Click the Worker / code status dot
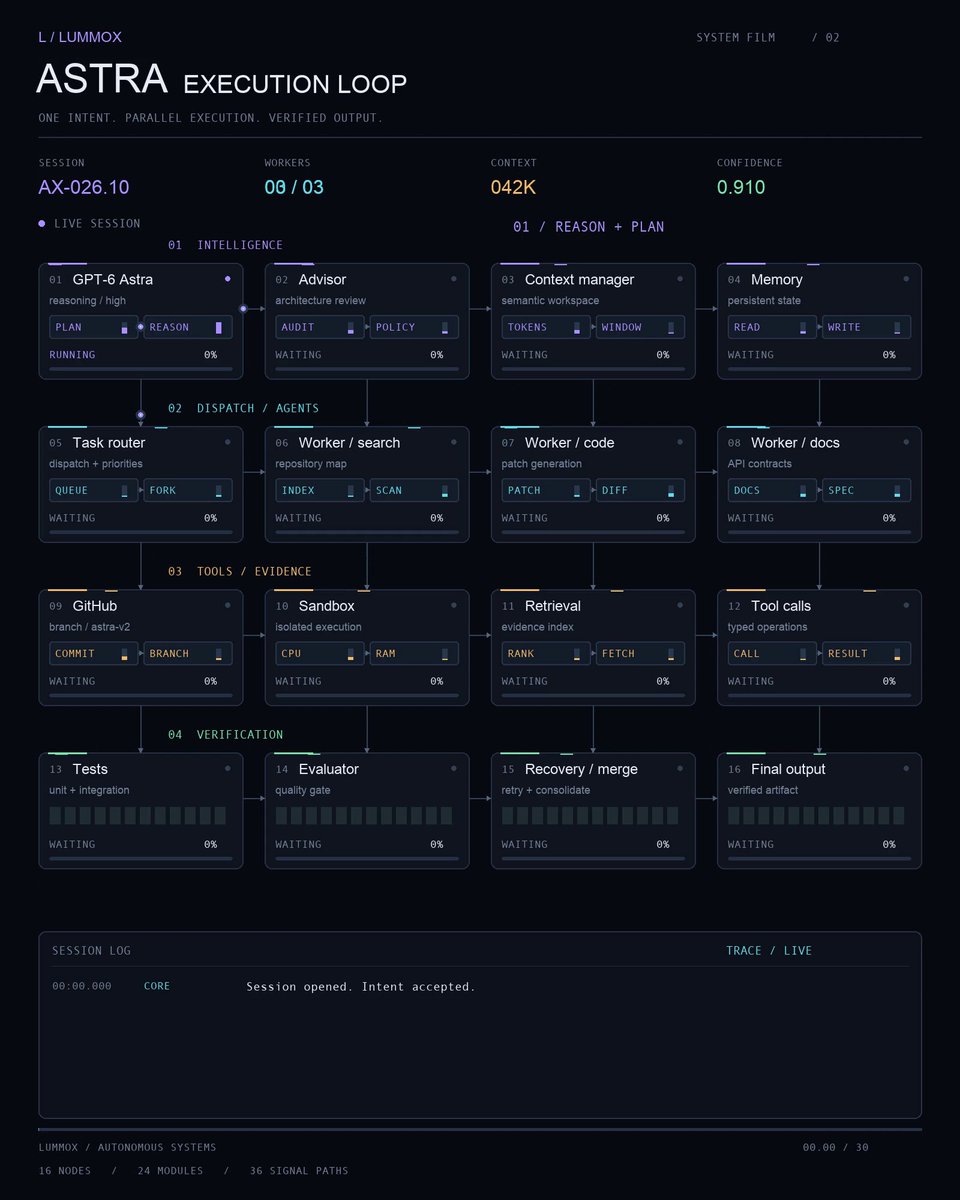Viewport: 960px width, 1200px height. 680,442
